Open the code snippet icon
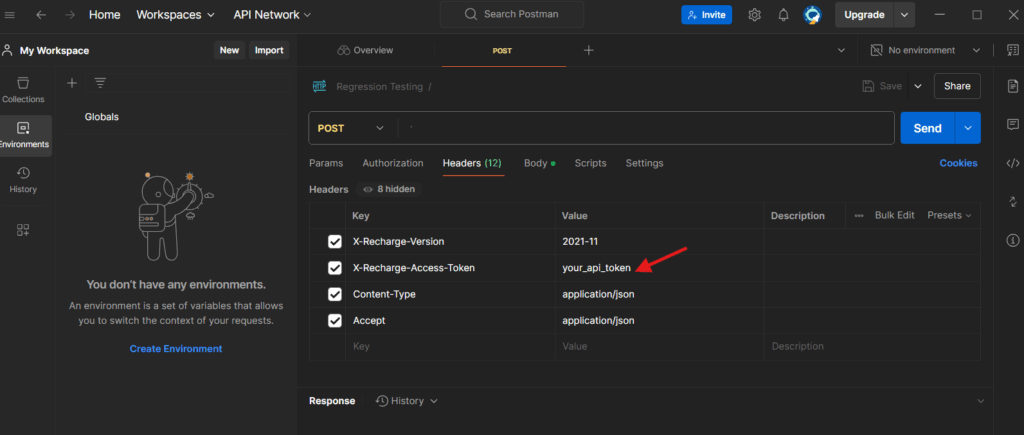Image resolution: width=1024 pixels, height=435 pixels. [1013, 163]
